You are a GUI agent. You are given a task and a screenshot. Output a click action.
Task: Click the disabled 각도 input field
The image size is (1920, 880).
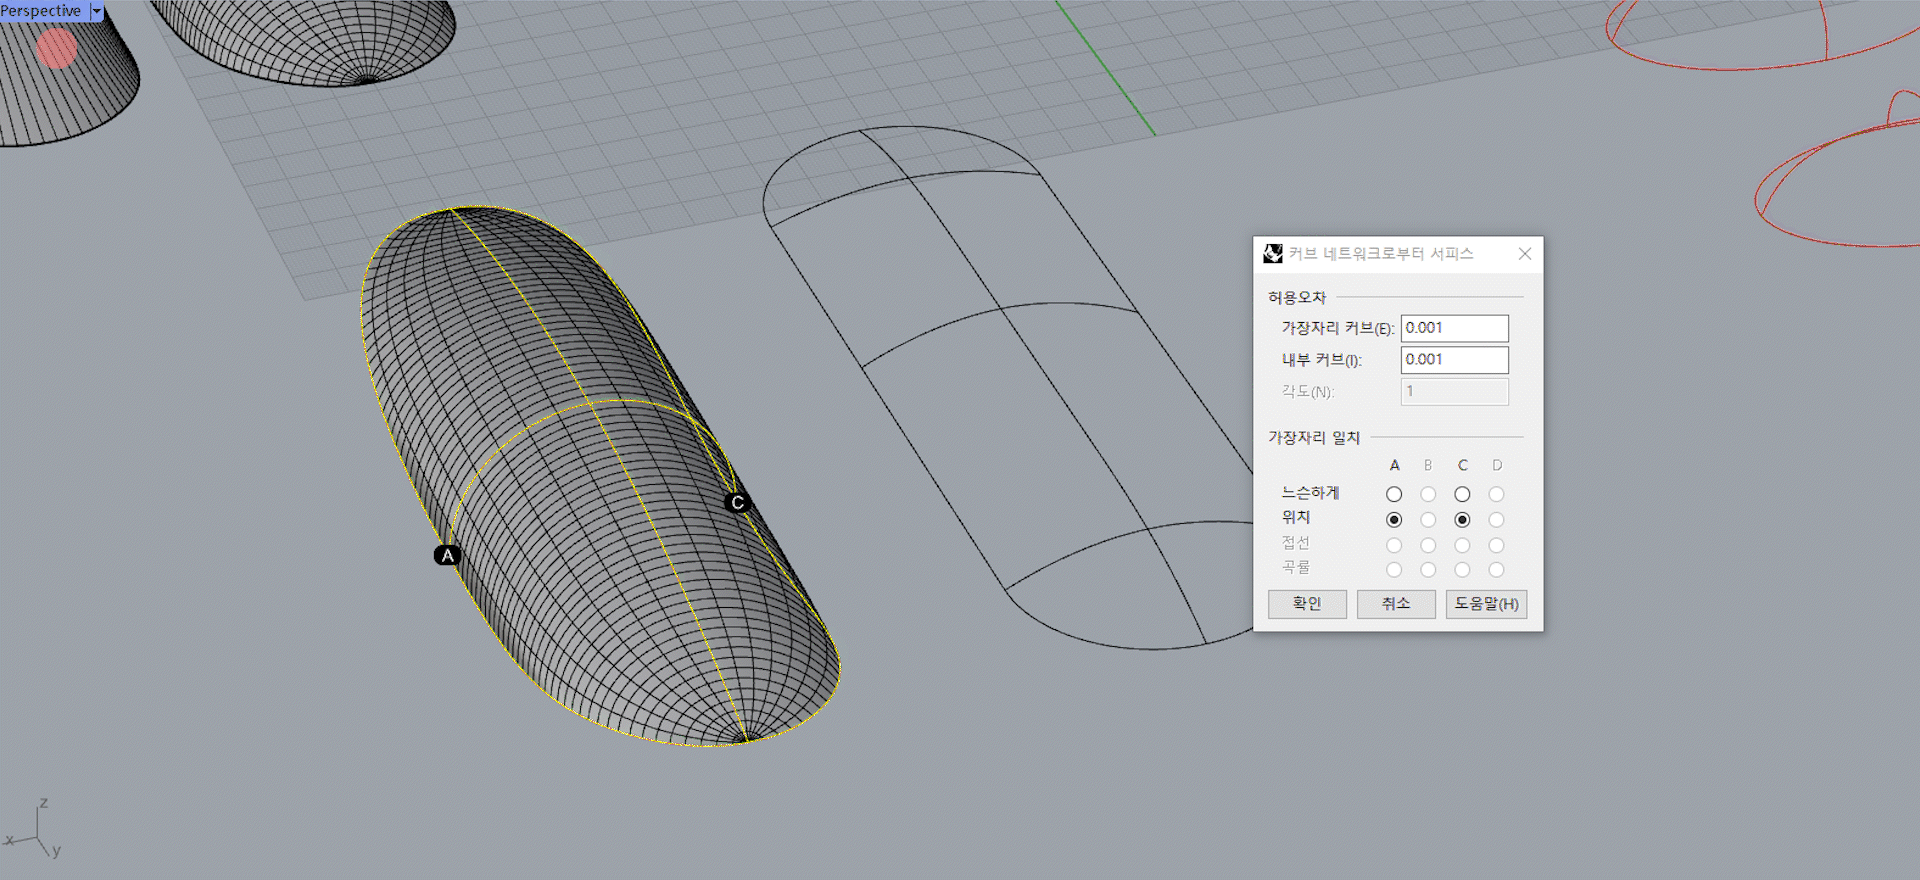coord(1454,392)
